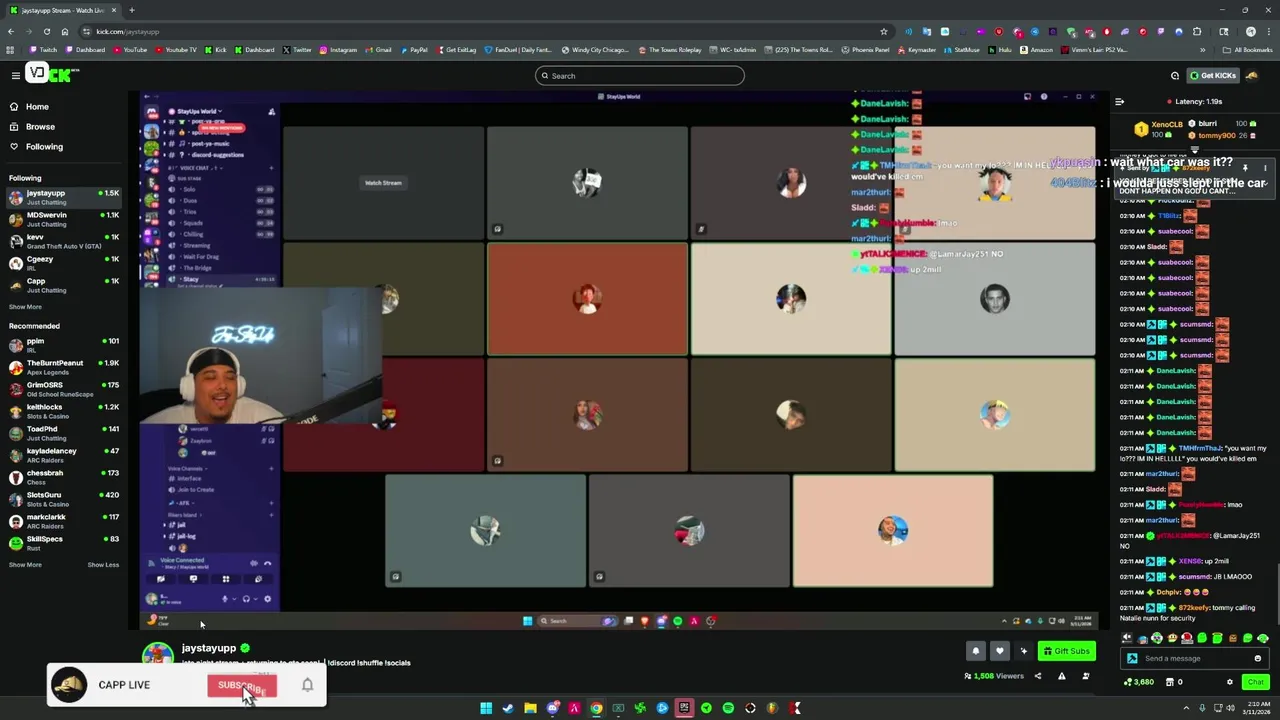Viewport: 1280px width, 720px height.
Task: Open the YouTube bookmark
Action: click(129, 49)
